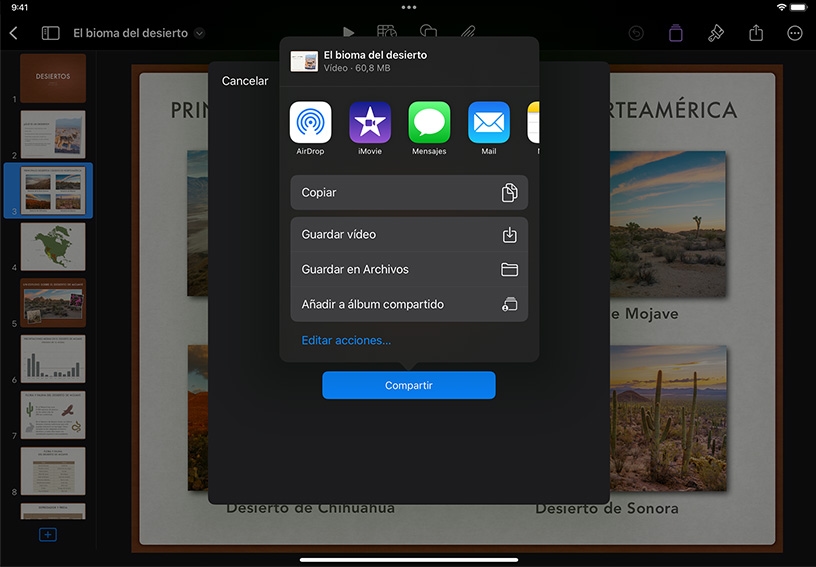Select the Sonora desert cactus photo
The height and width of the screenshot is (567, 816).
pyautogui.click(x=668, y=418)
